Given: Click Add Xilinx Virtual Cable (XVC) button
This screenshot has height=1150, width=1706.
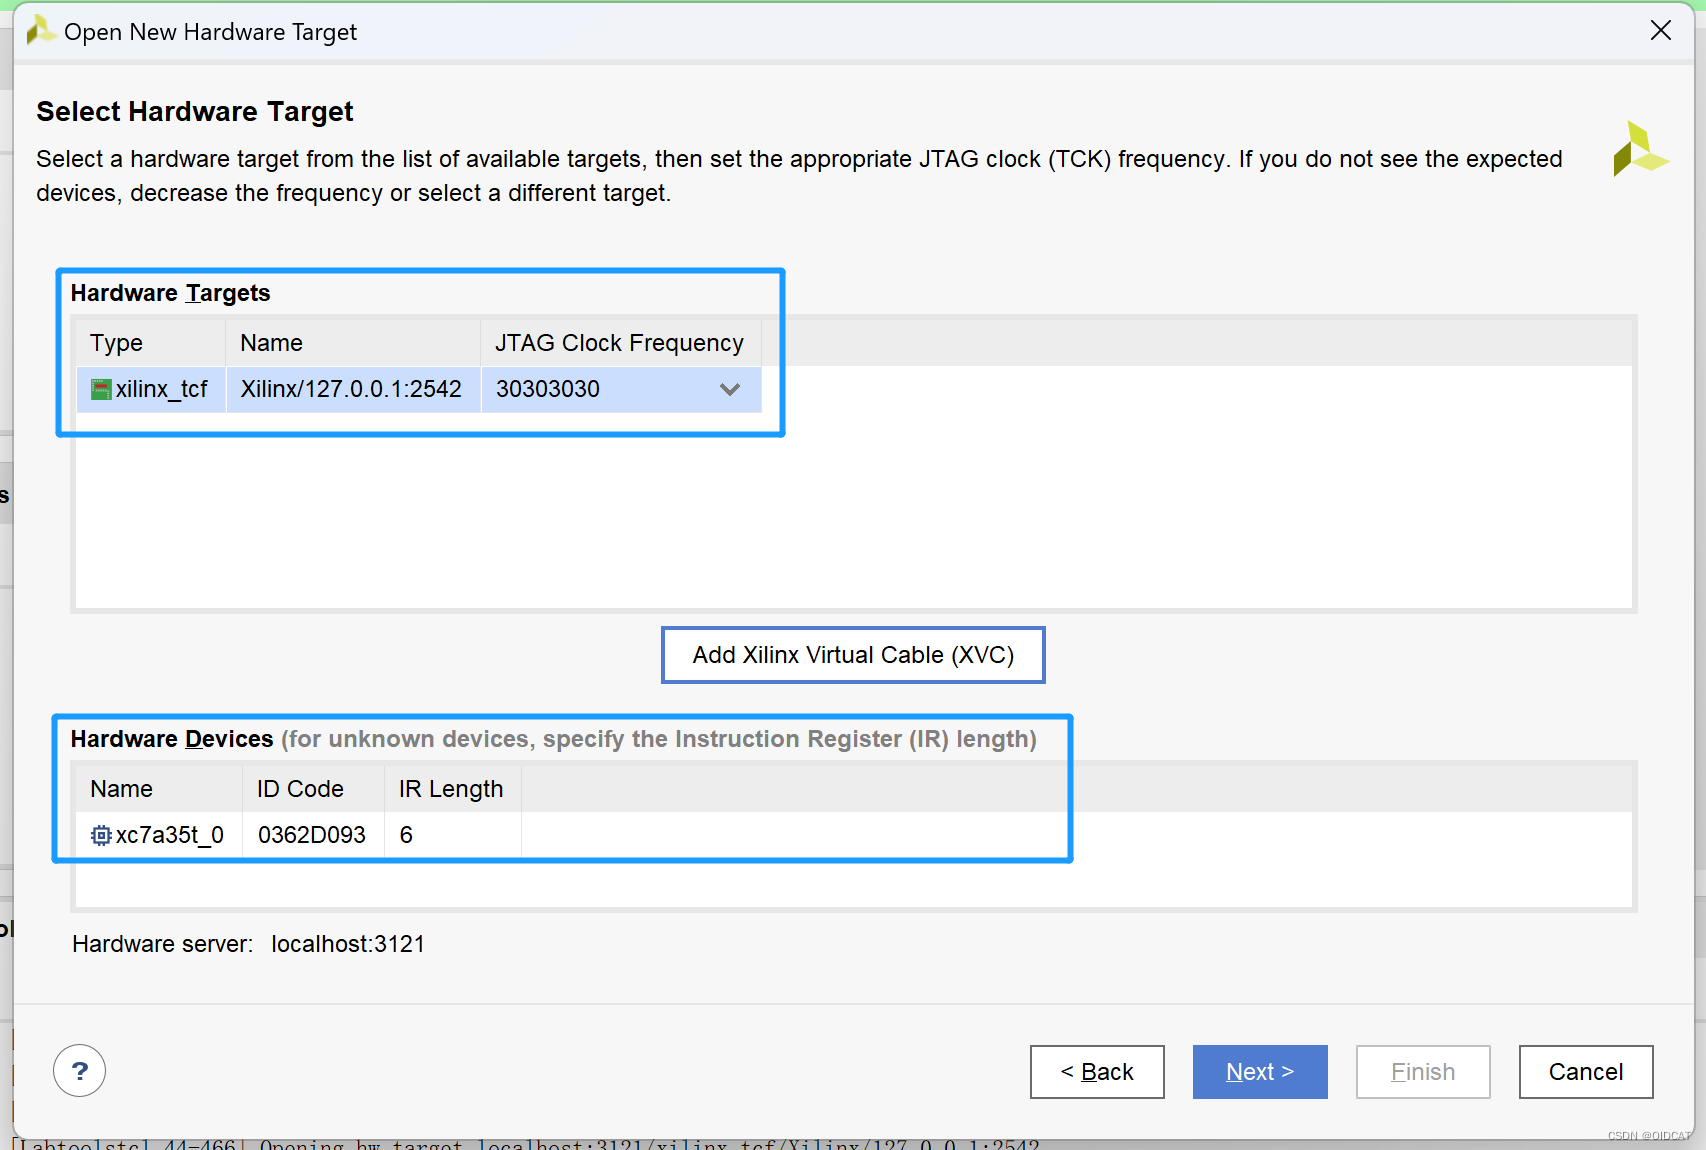Looking at the screenshot, I should (853, 655).
